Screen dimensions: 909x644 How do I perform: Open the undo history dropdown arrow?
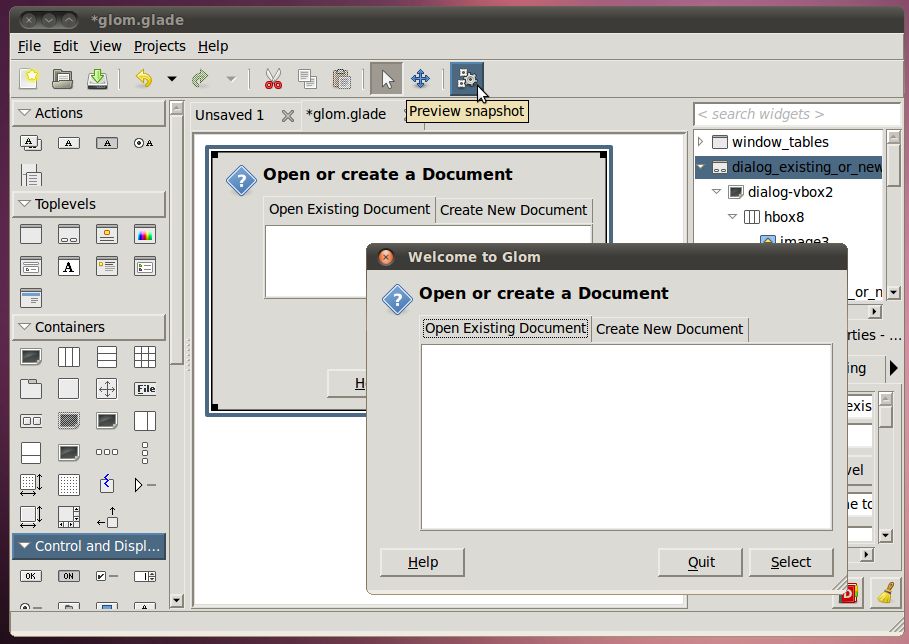172,78
